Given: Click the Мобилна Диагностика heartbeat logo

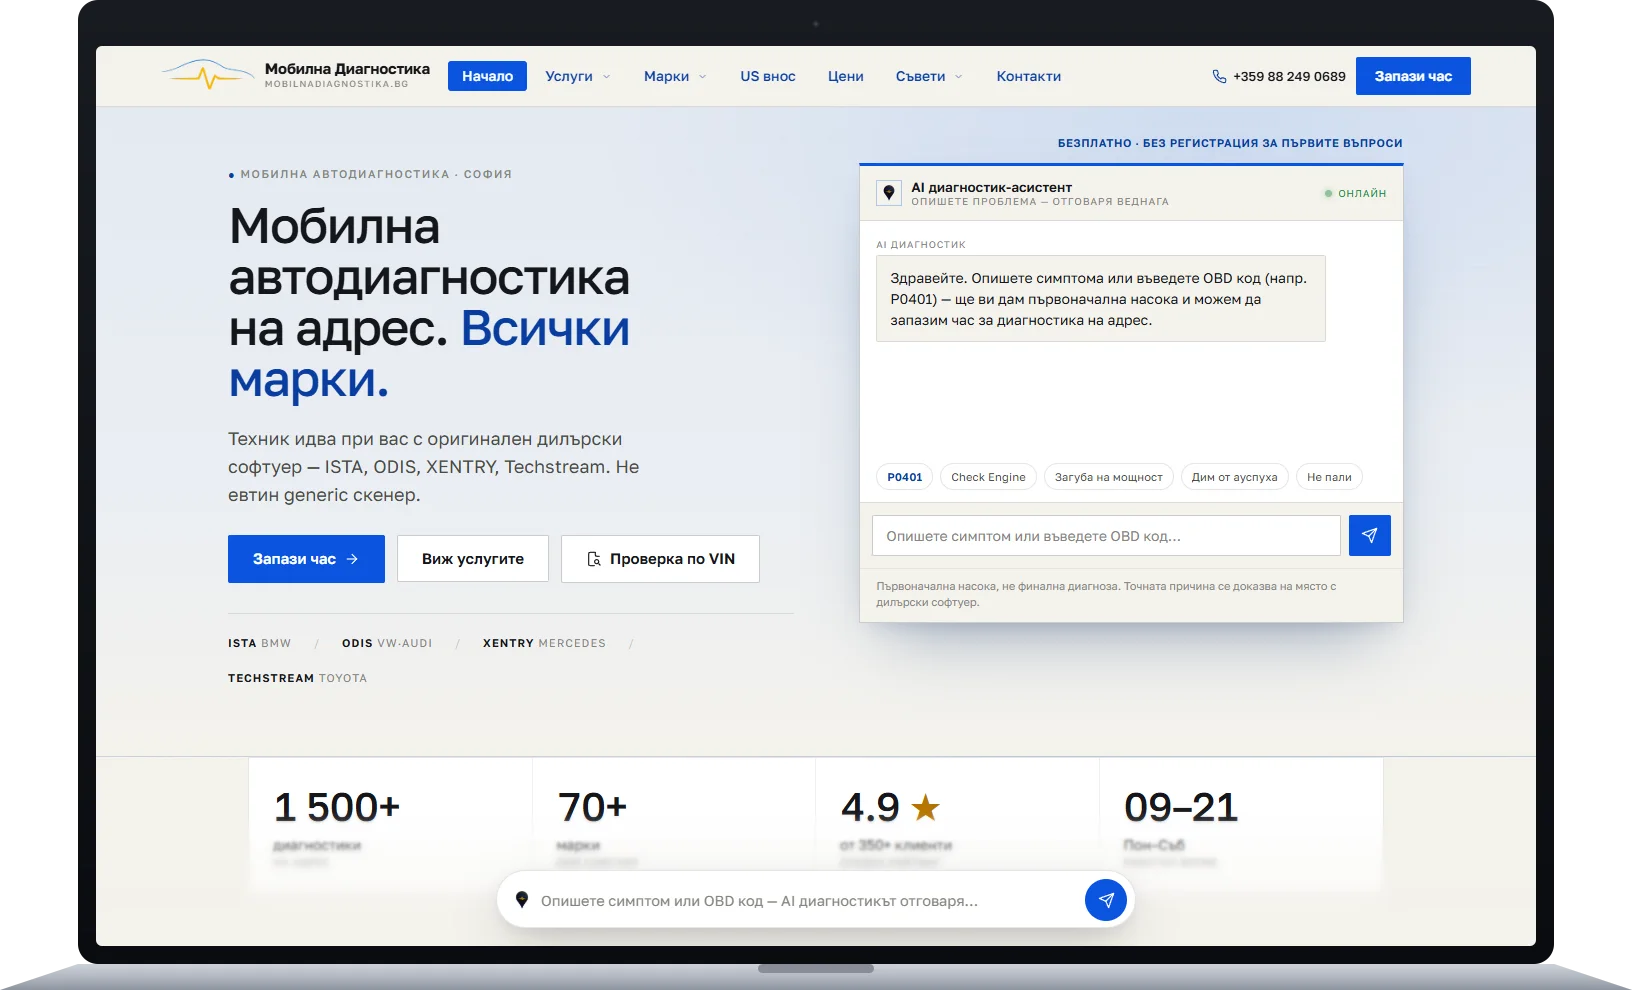Looking at the screenshot, I should tap(208, 75).
